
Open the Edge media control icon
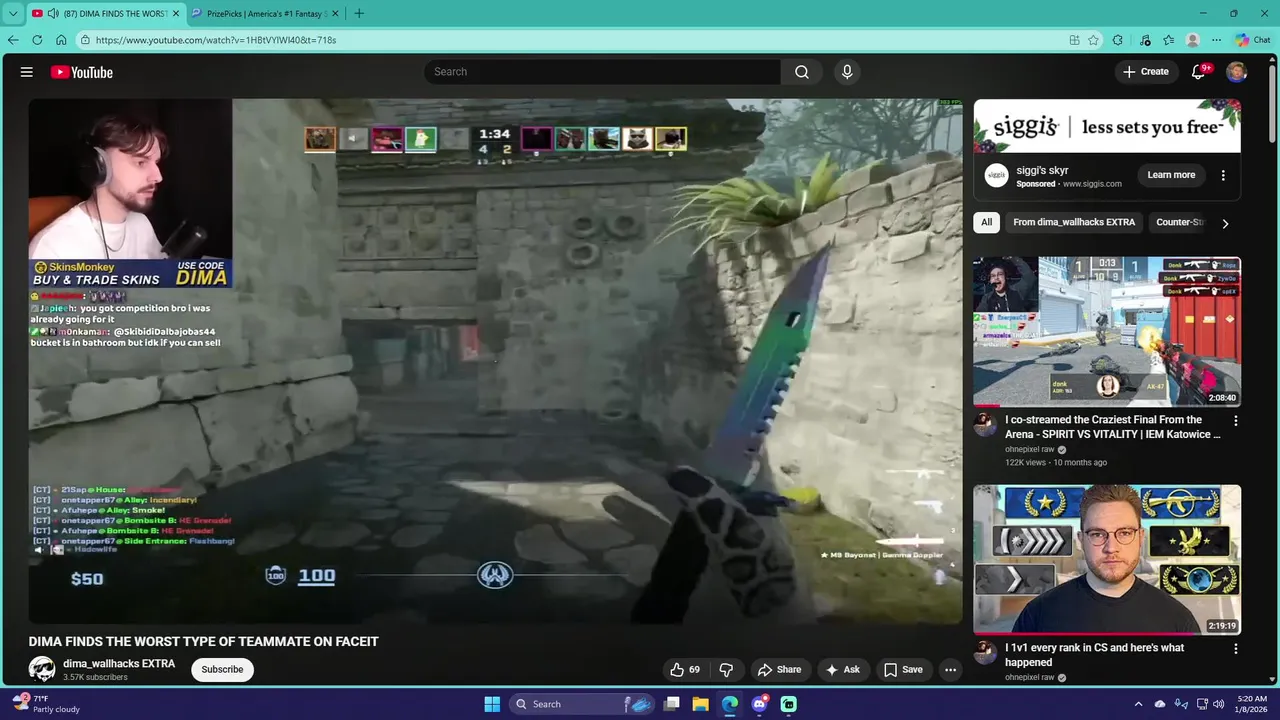tap(1145, 40)
